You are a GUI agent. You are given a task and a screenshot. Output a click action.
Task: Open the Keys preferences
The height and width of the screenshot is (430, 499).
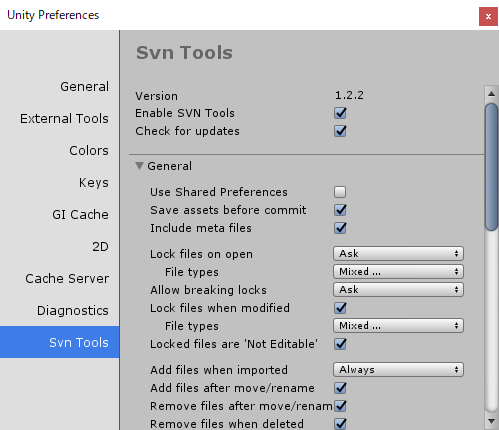pyautogui.click(x=93, y=183)
